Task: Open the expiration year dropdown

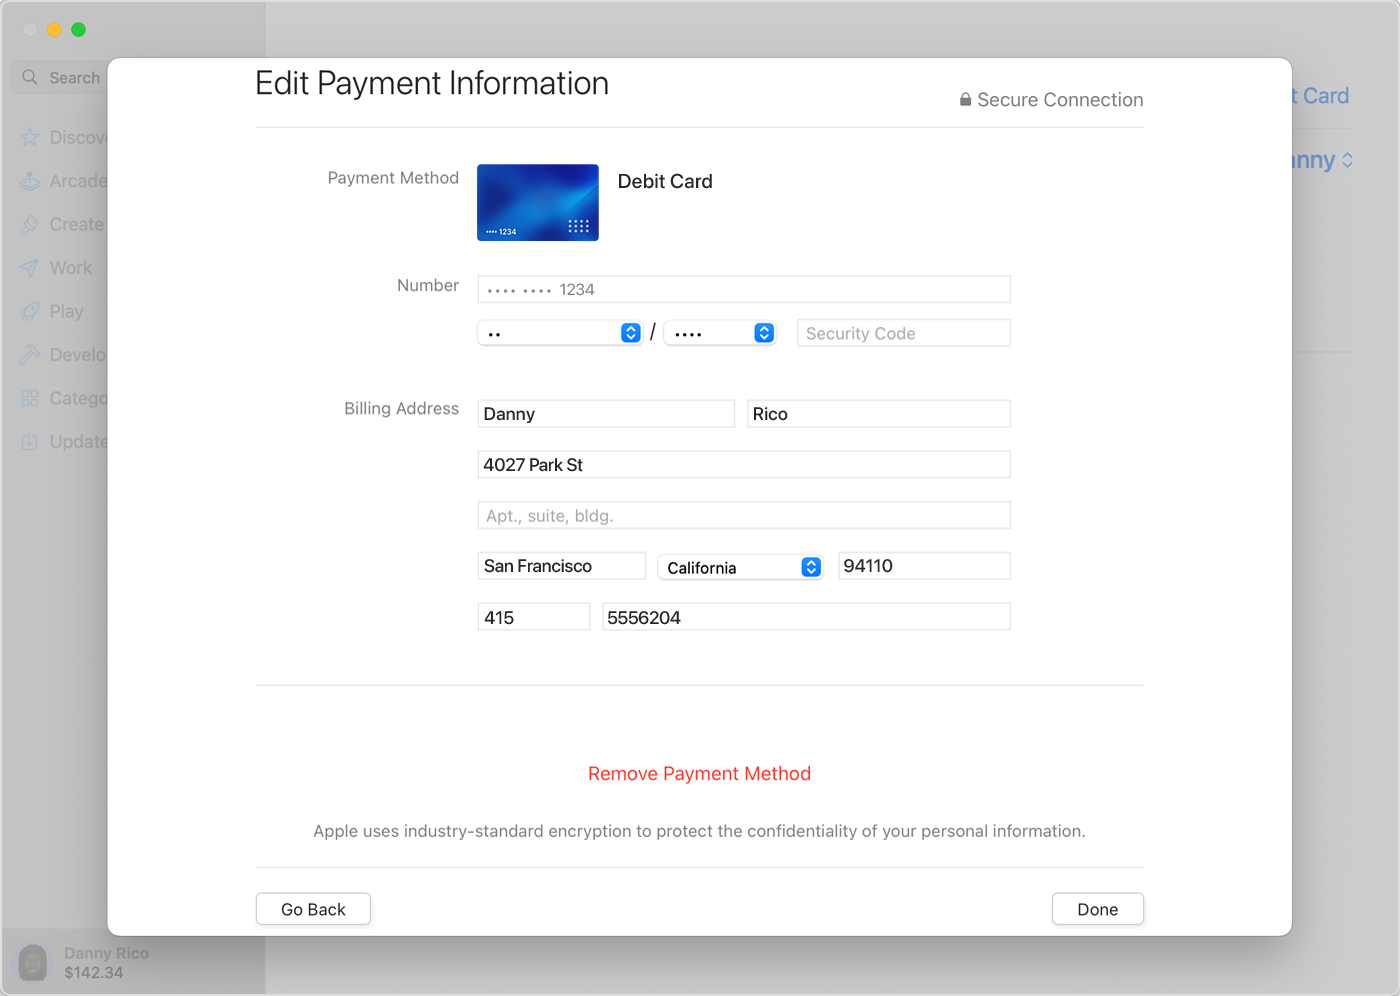Action: coord(763,332)
